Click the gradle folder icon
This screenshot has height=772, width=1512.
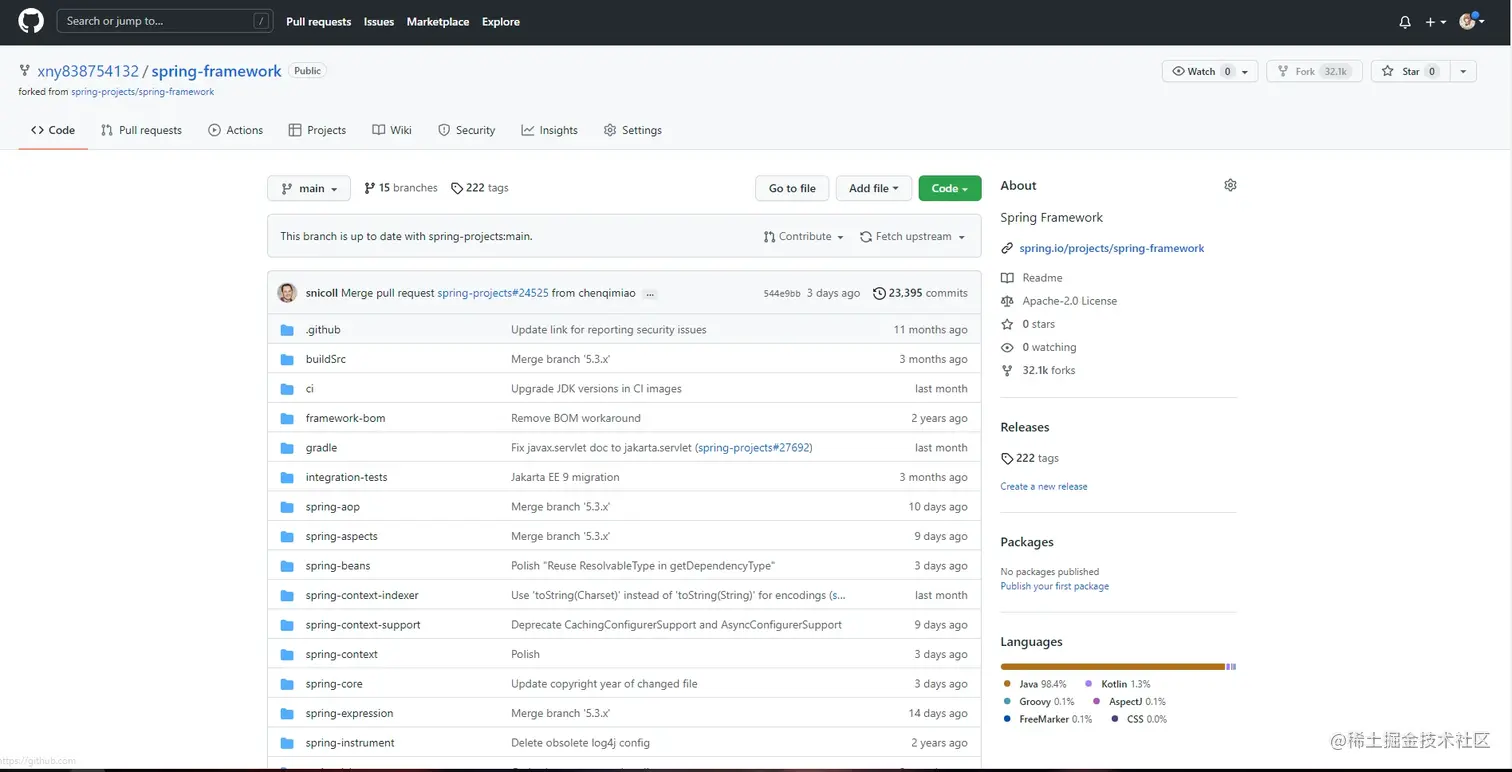287,448
